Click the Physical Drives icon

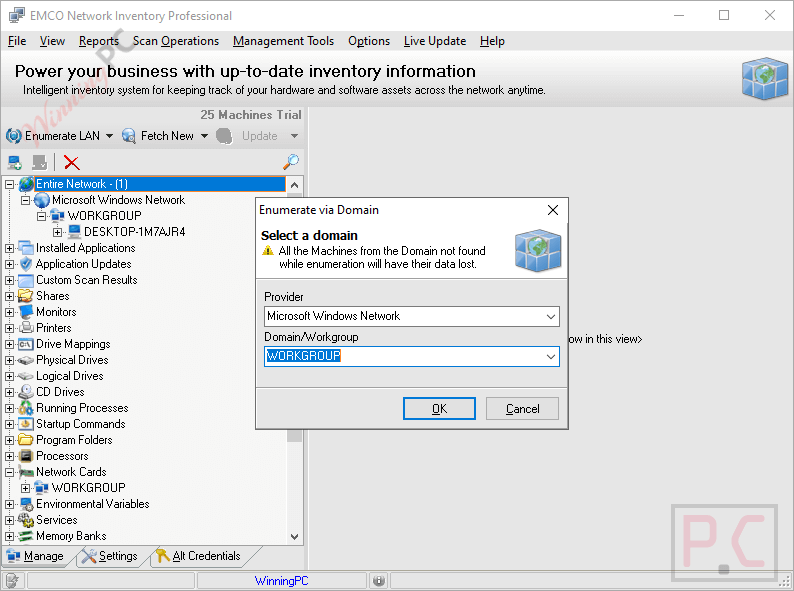(x=26, y=360)
